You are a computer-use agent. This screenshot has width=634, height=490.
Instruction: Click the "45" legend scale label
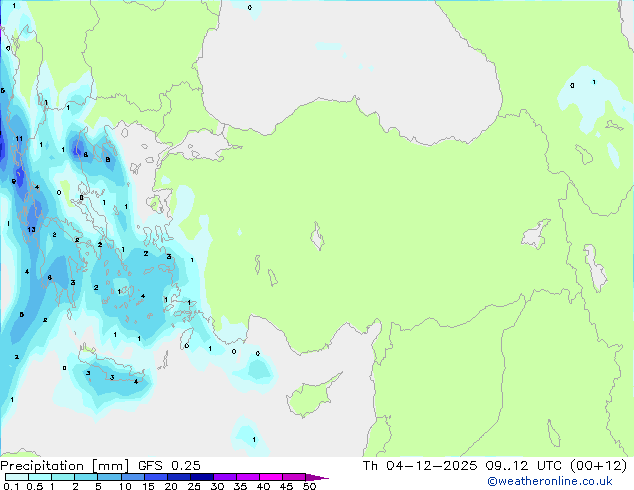pyautogui.click(x=286, y=486)
